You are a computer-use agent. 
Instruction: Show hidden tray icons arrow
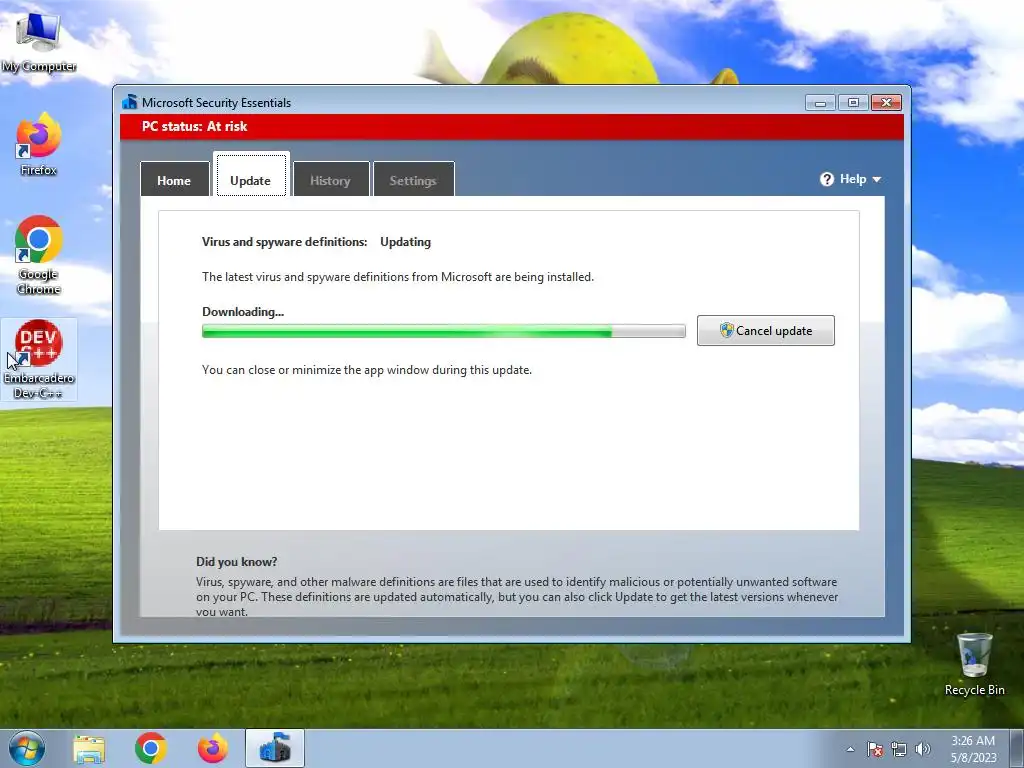pos(850,749)
